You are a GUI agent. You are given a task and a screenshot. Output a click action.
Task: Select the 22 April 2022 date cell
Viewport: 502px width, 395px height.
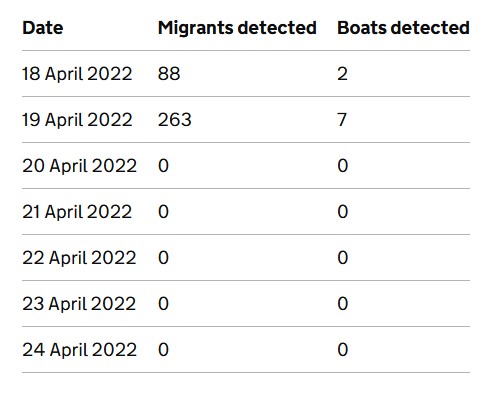[x=79, y=258]
